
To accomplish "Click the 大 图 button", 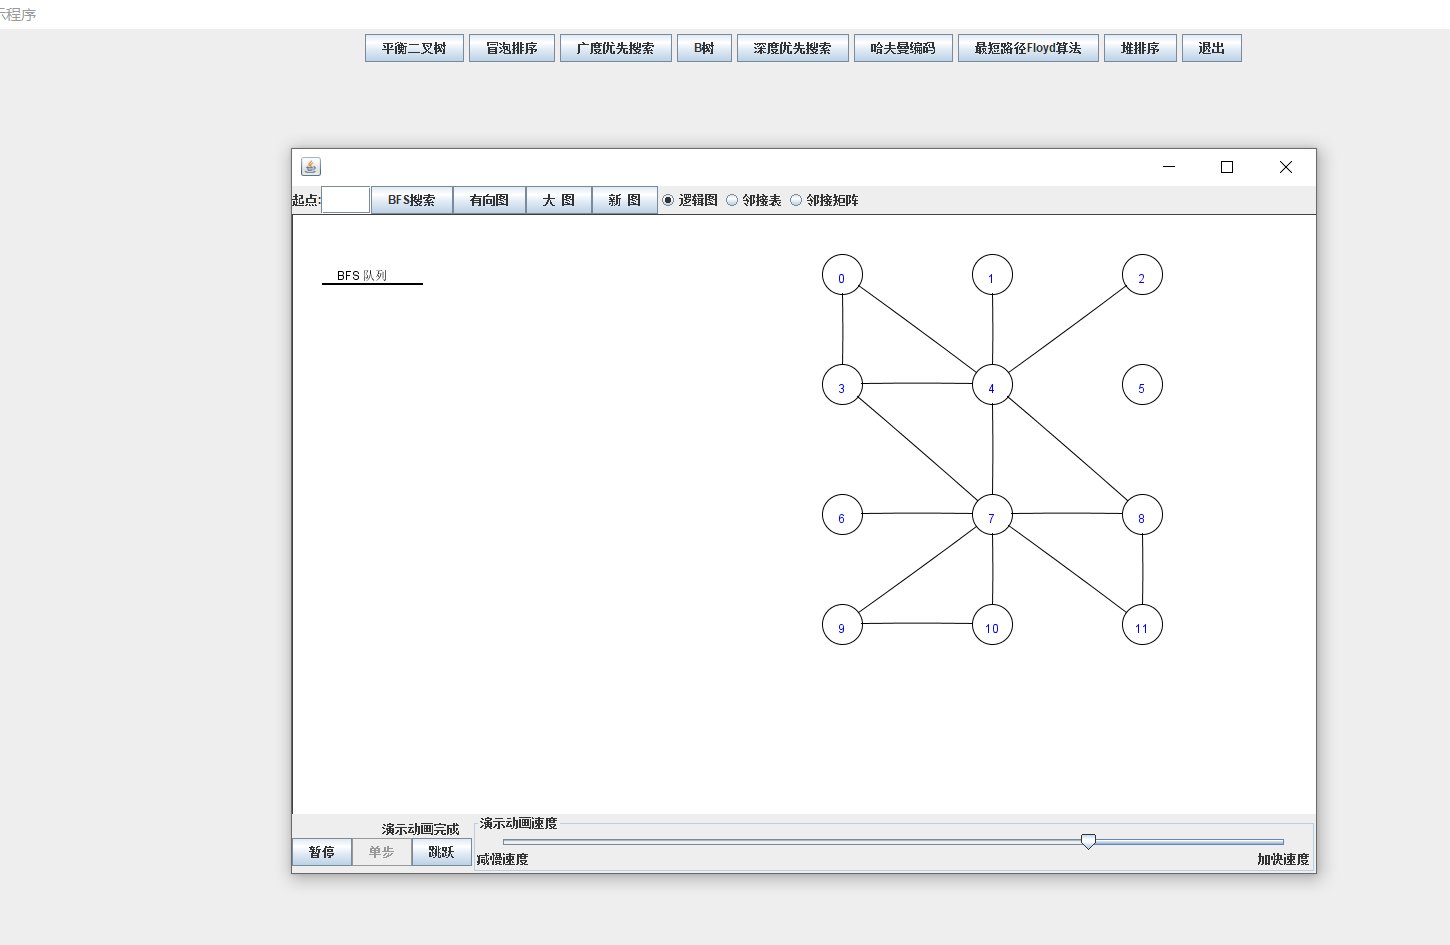I will tap(558, 200).
